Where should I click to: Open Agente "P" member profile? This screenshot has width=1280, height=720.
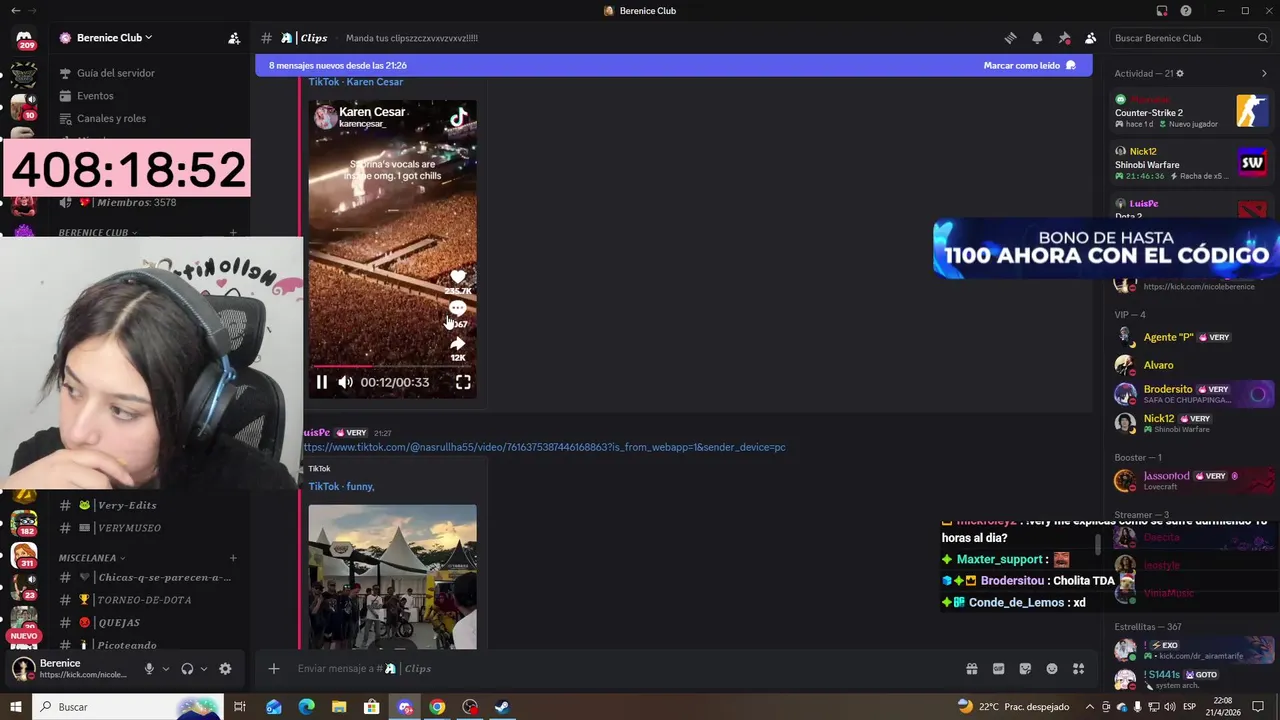[1192, 337]
